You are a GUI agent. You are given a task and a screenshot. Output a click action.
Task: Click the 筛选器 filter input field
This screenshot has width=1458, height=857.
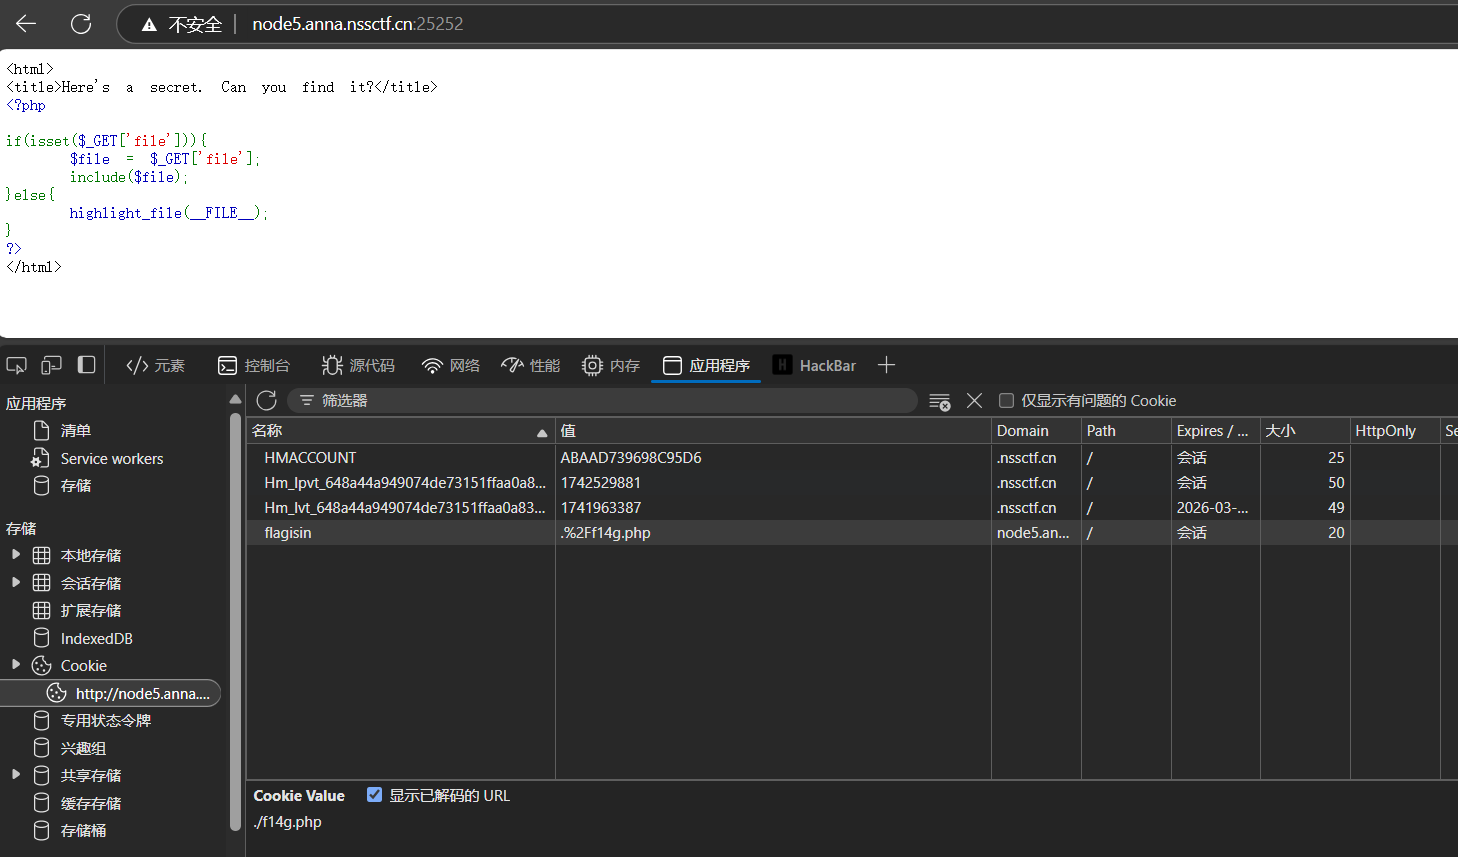(610, 401)
